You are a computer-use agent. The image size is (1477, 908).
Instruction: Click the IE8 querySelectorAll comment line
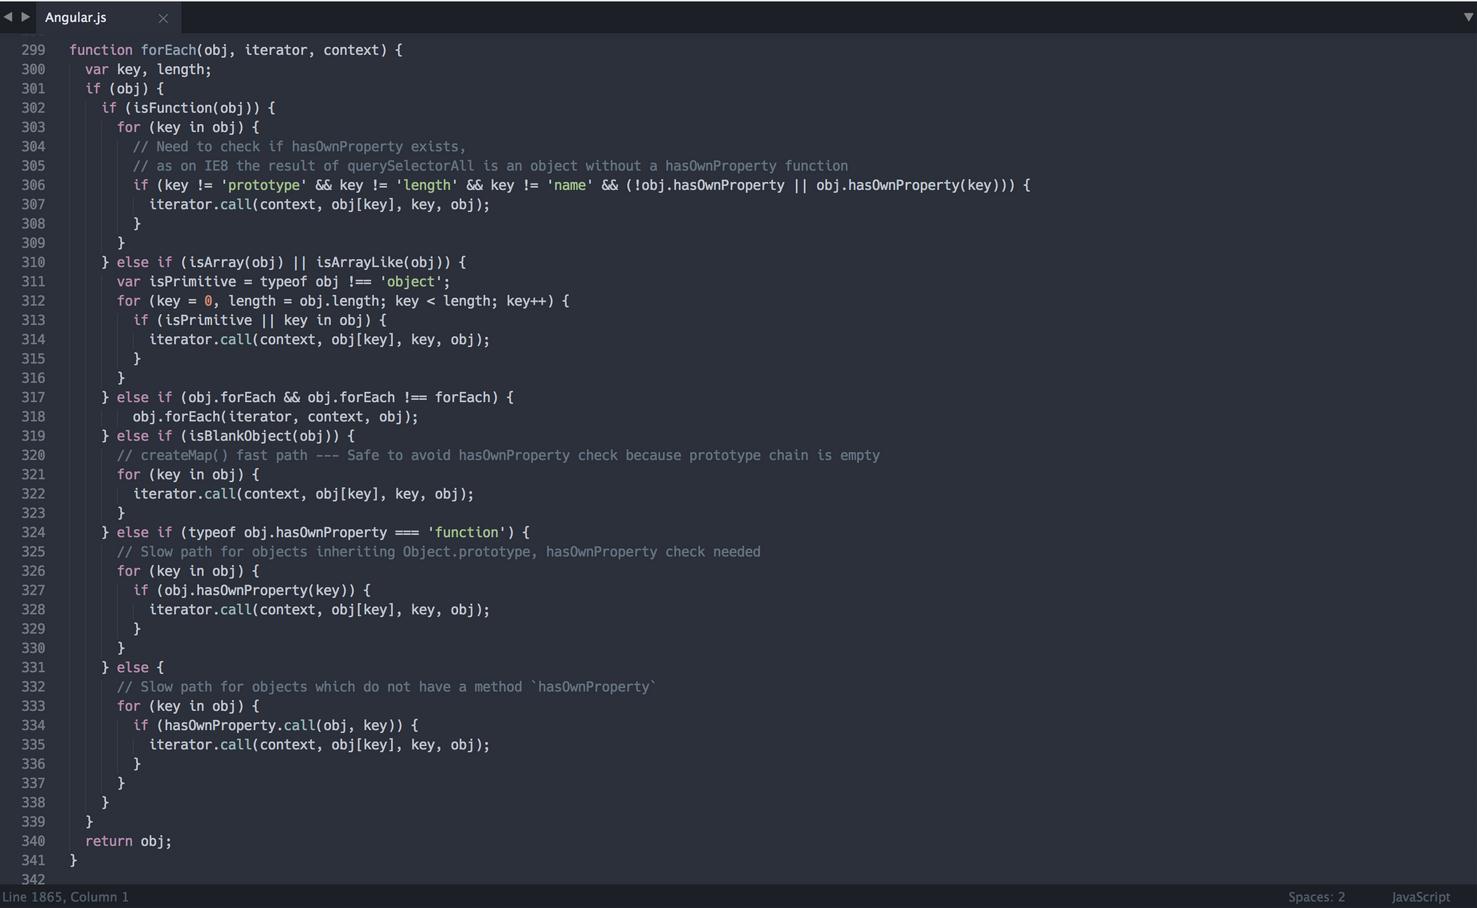tap(490, 166)
